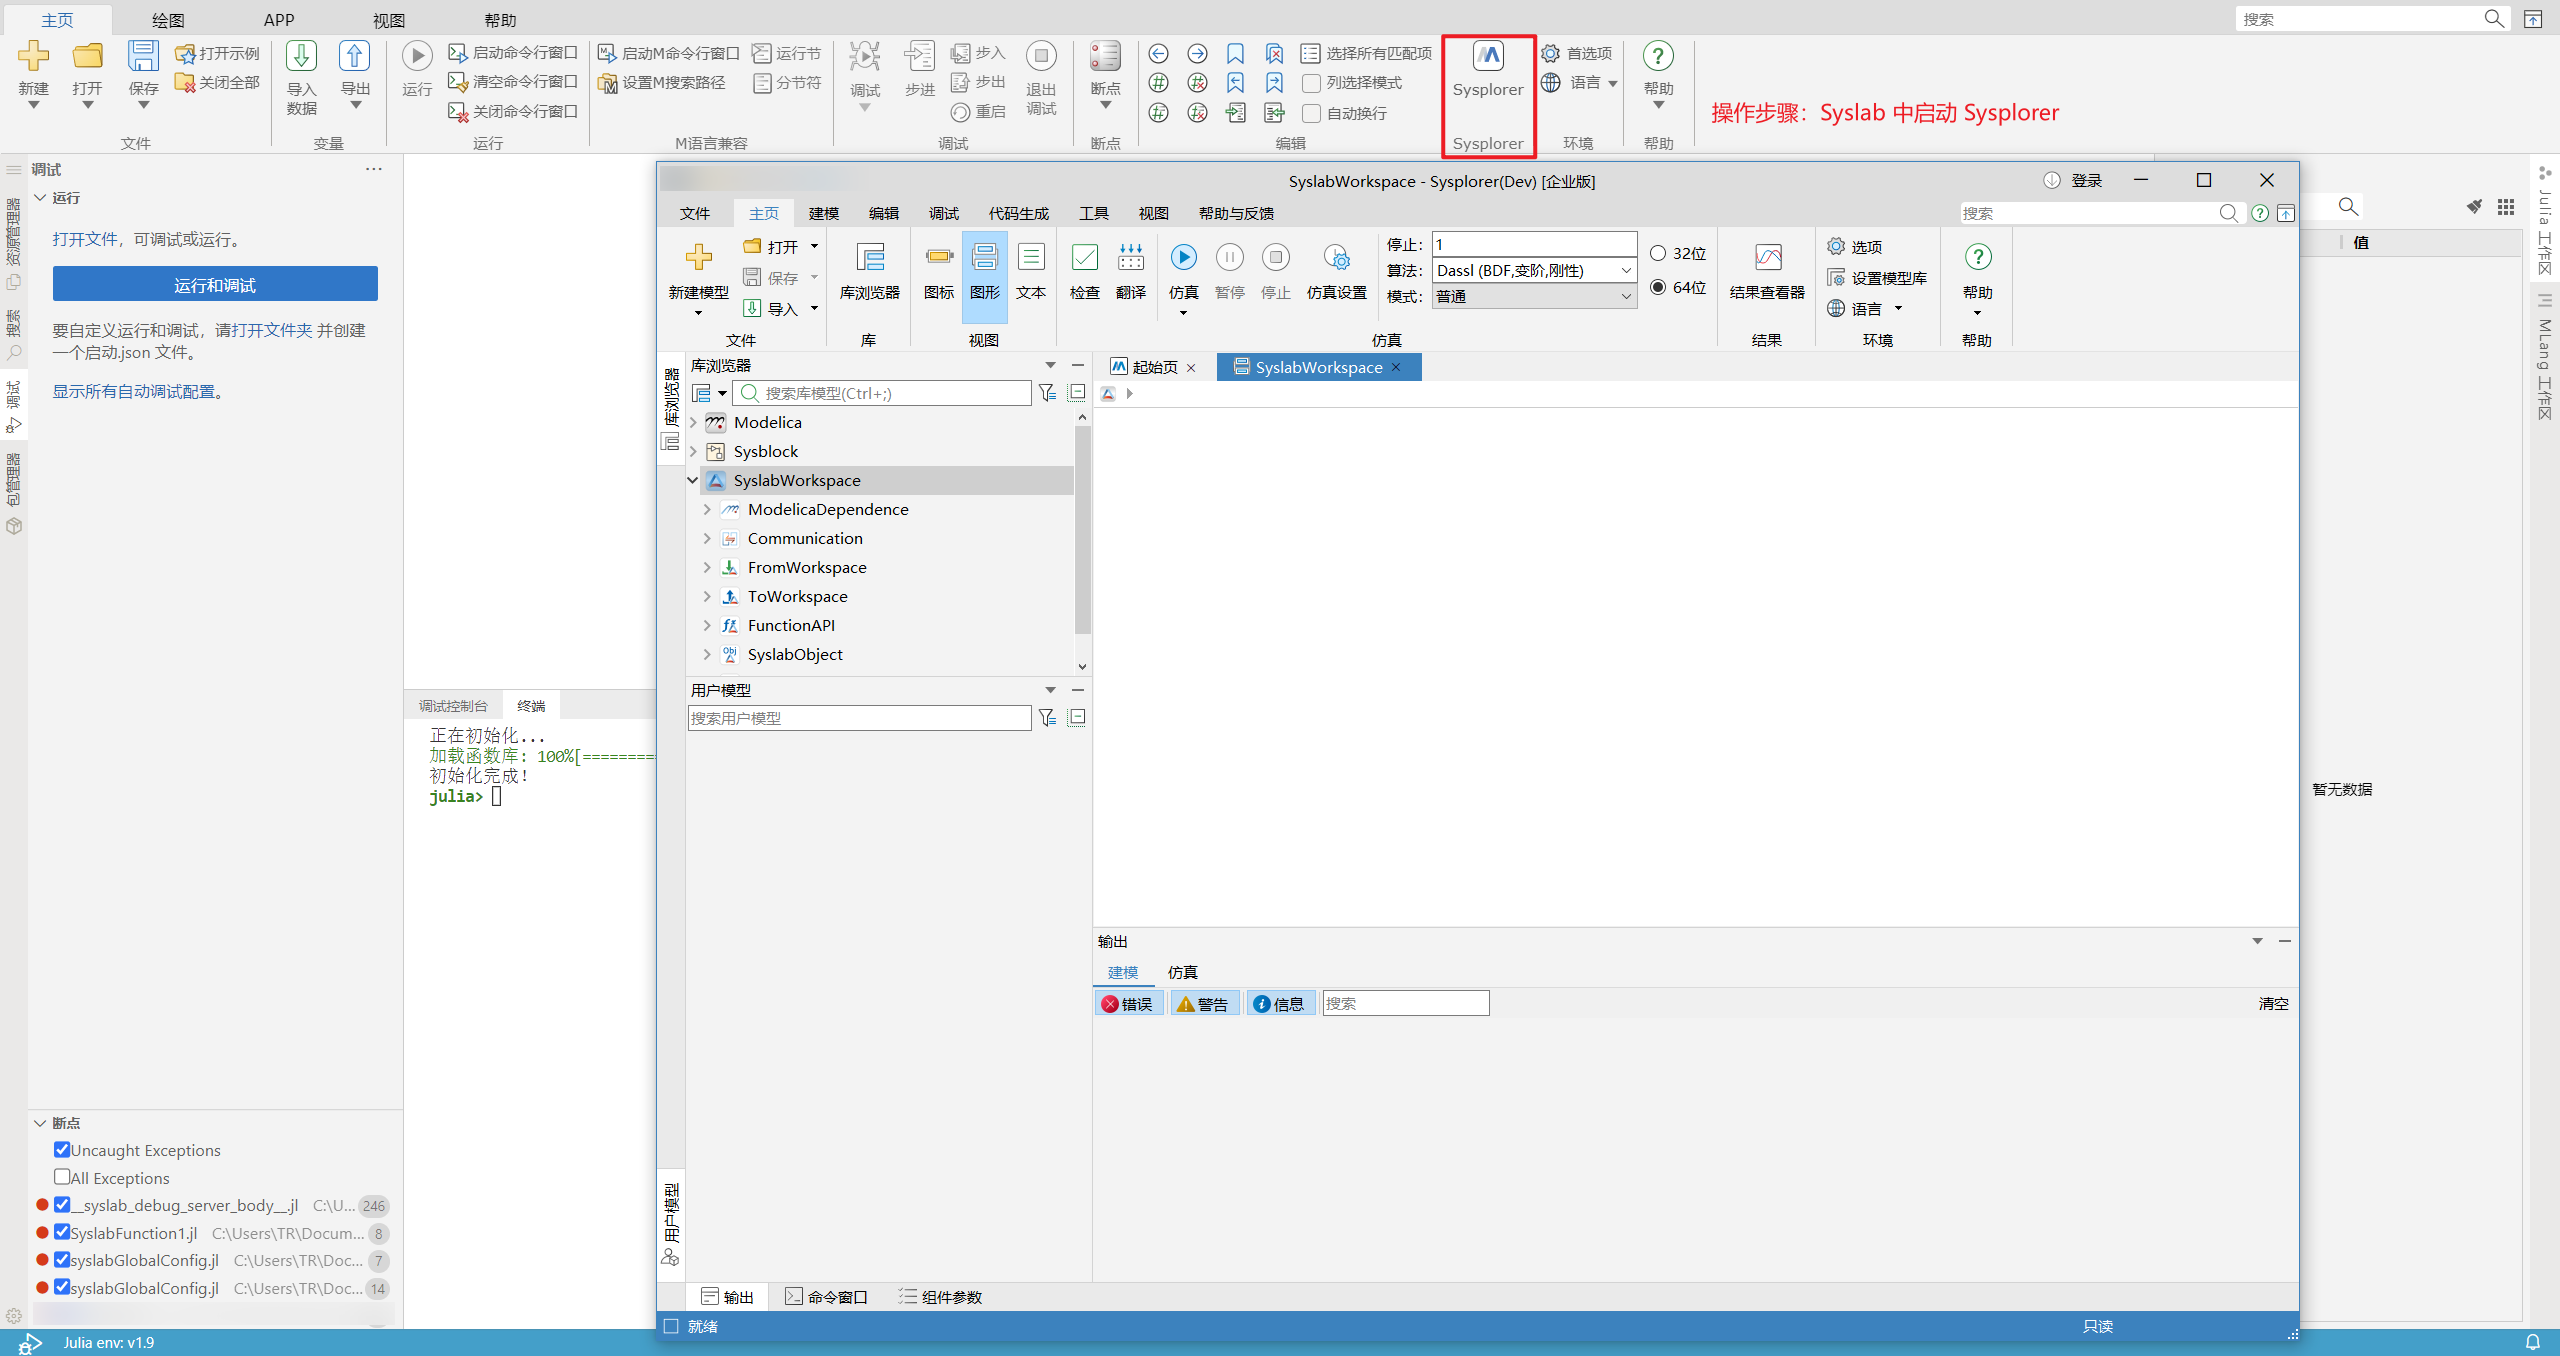Click the Syslab 新建 (new) icon
2560x1356 pixels.
click(x=33, y=57)
